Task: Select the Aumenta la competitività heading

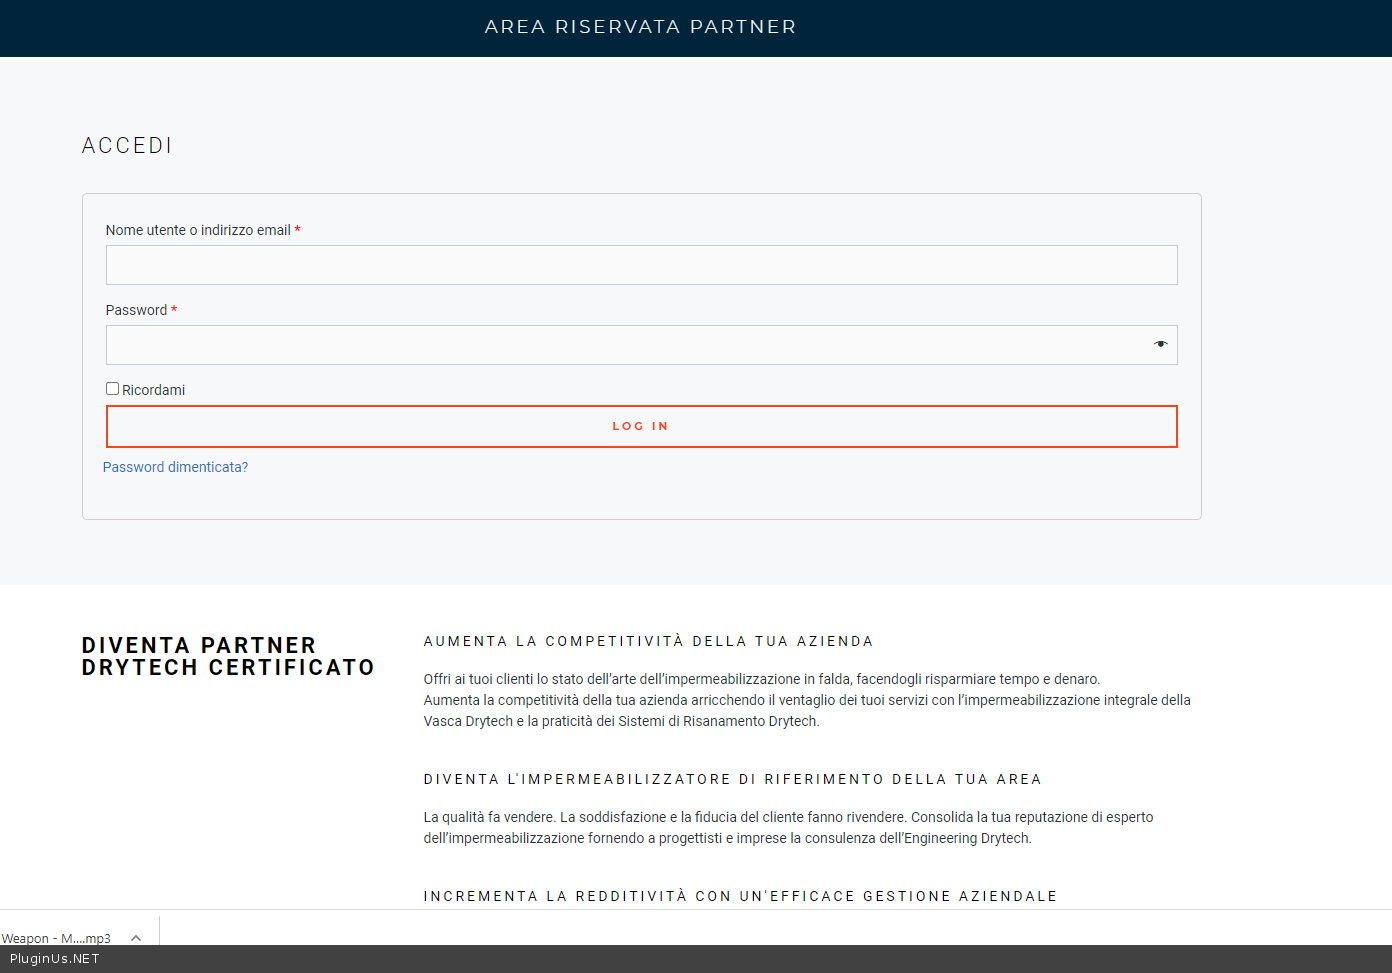Action: point(648,641)
